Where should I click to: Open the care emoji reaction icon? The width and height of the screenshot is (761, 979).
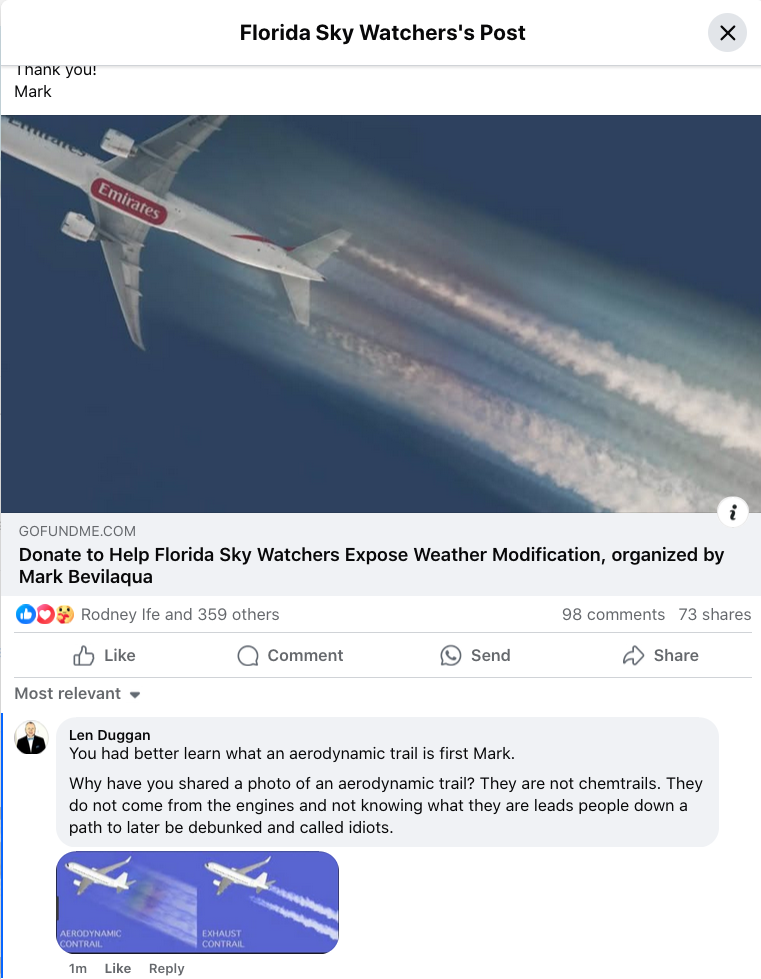click(x=64, y=614)
